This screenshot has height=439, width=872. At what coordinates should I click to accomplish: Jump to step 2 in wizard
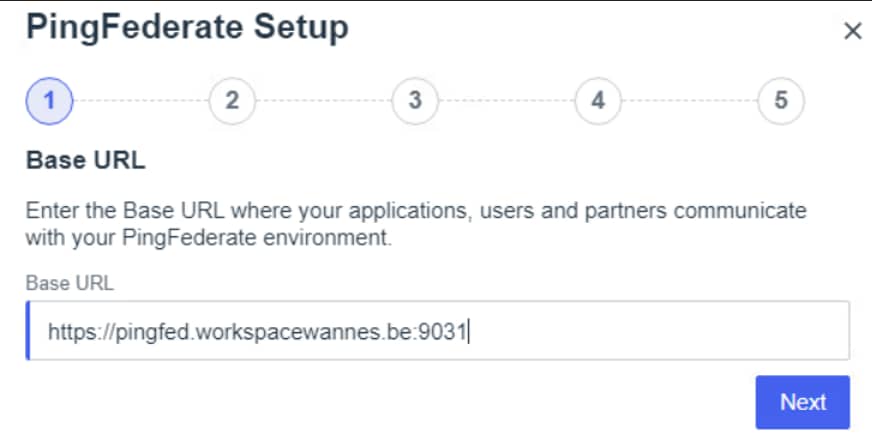[x=232, y=101]
